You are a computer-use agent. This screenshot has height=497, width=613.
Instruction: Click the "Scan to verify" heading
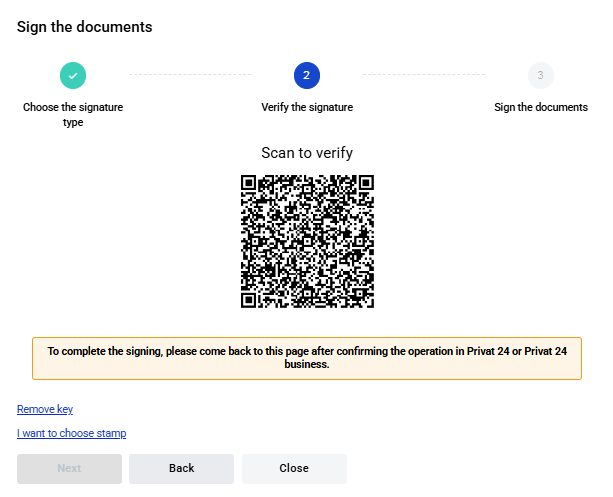(x=307, y=153)
